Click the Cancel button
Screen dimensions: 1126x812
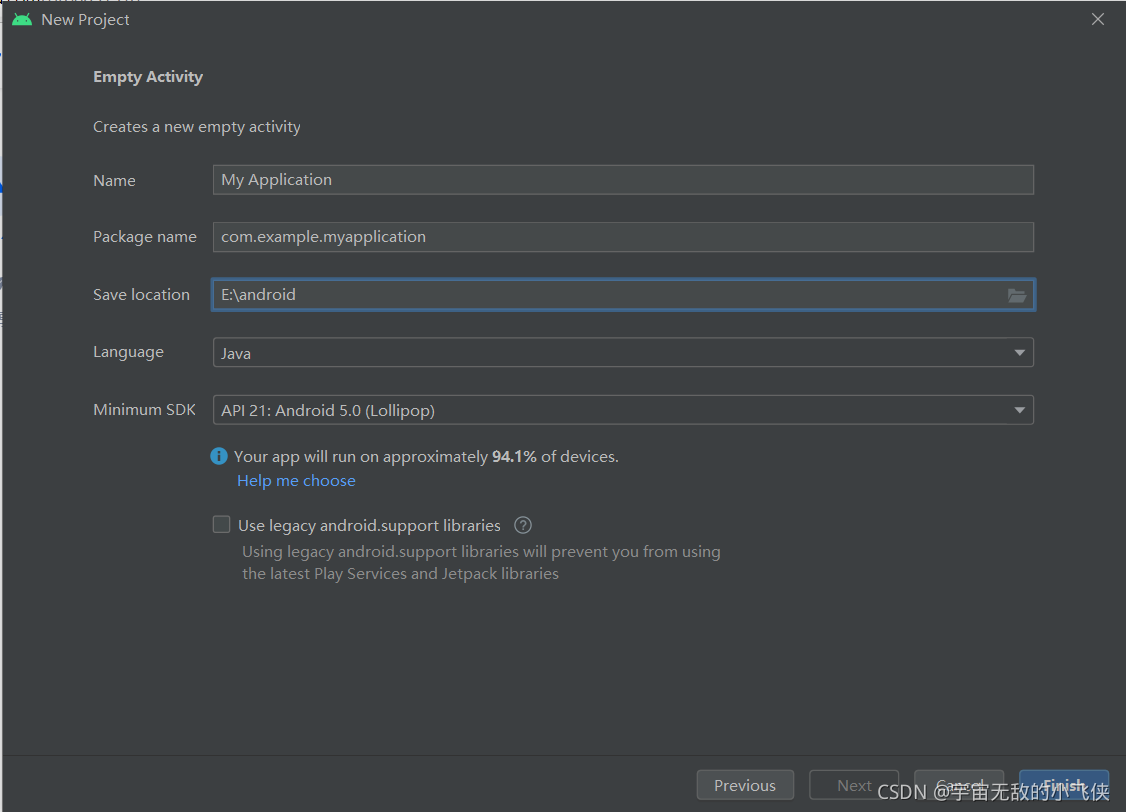[x=959, y=785]
